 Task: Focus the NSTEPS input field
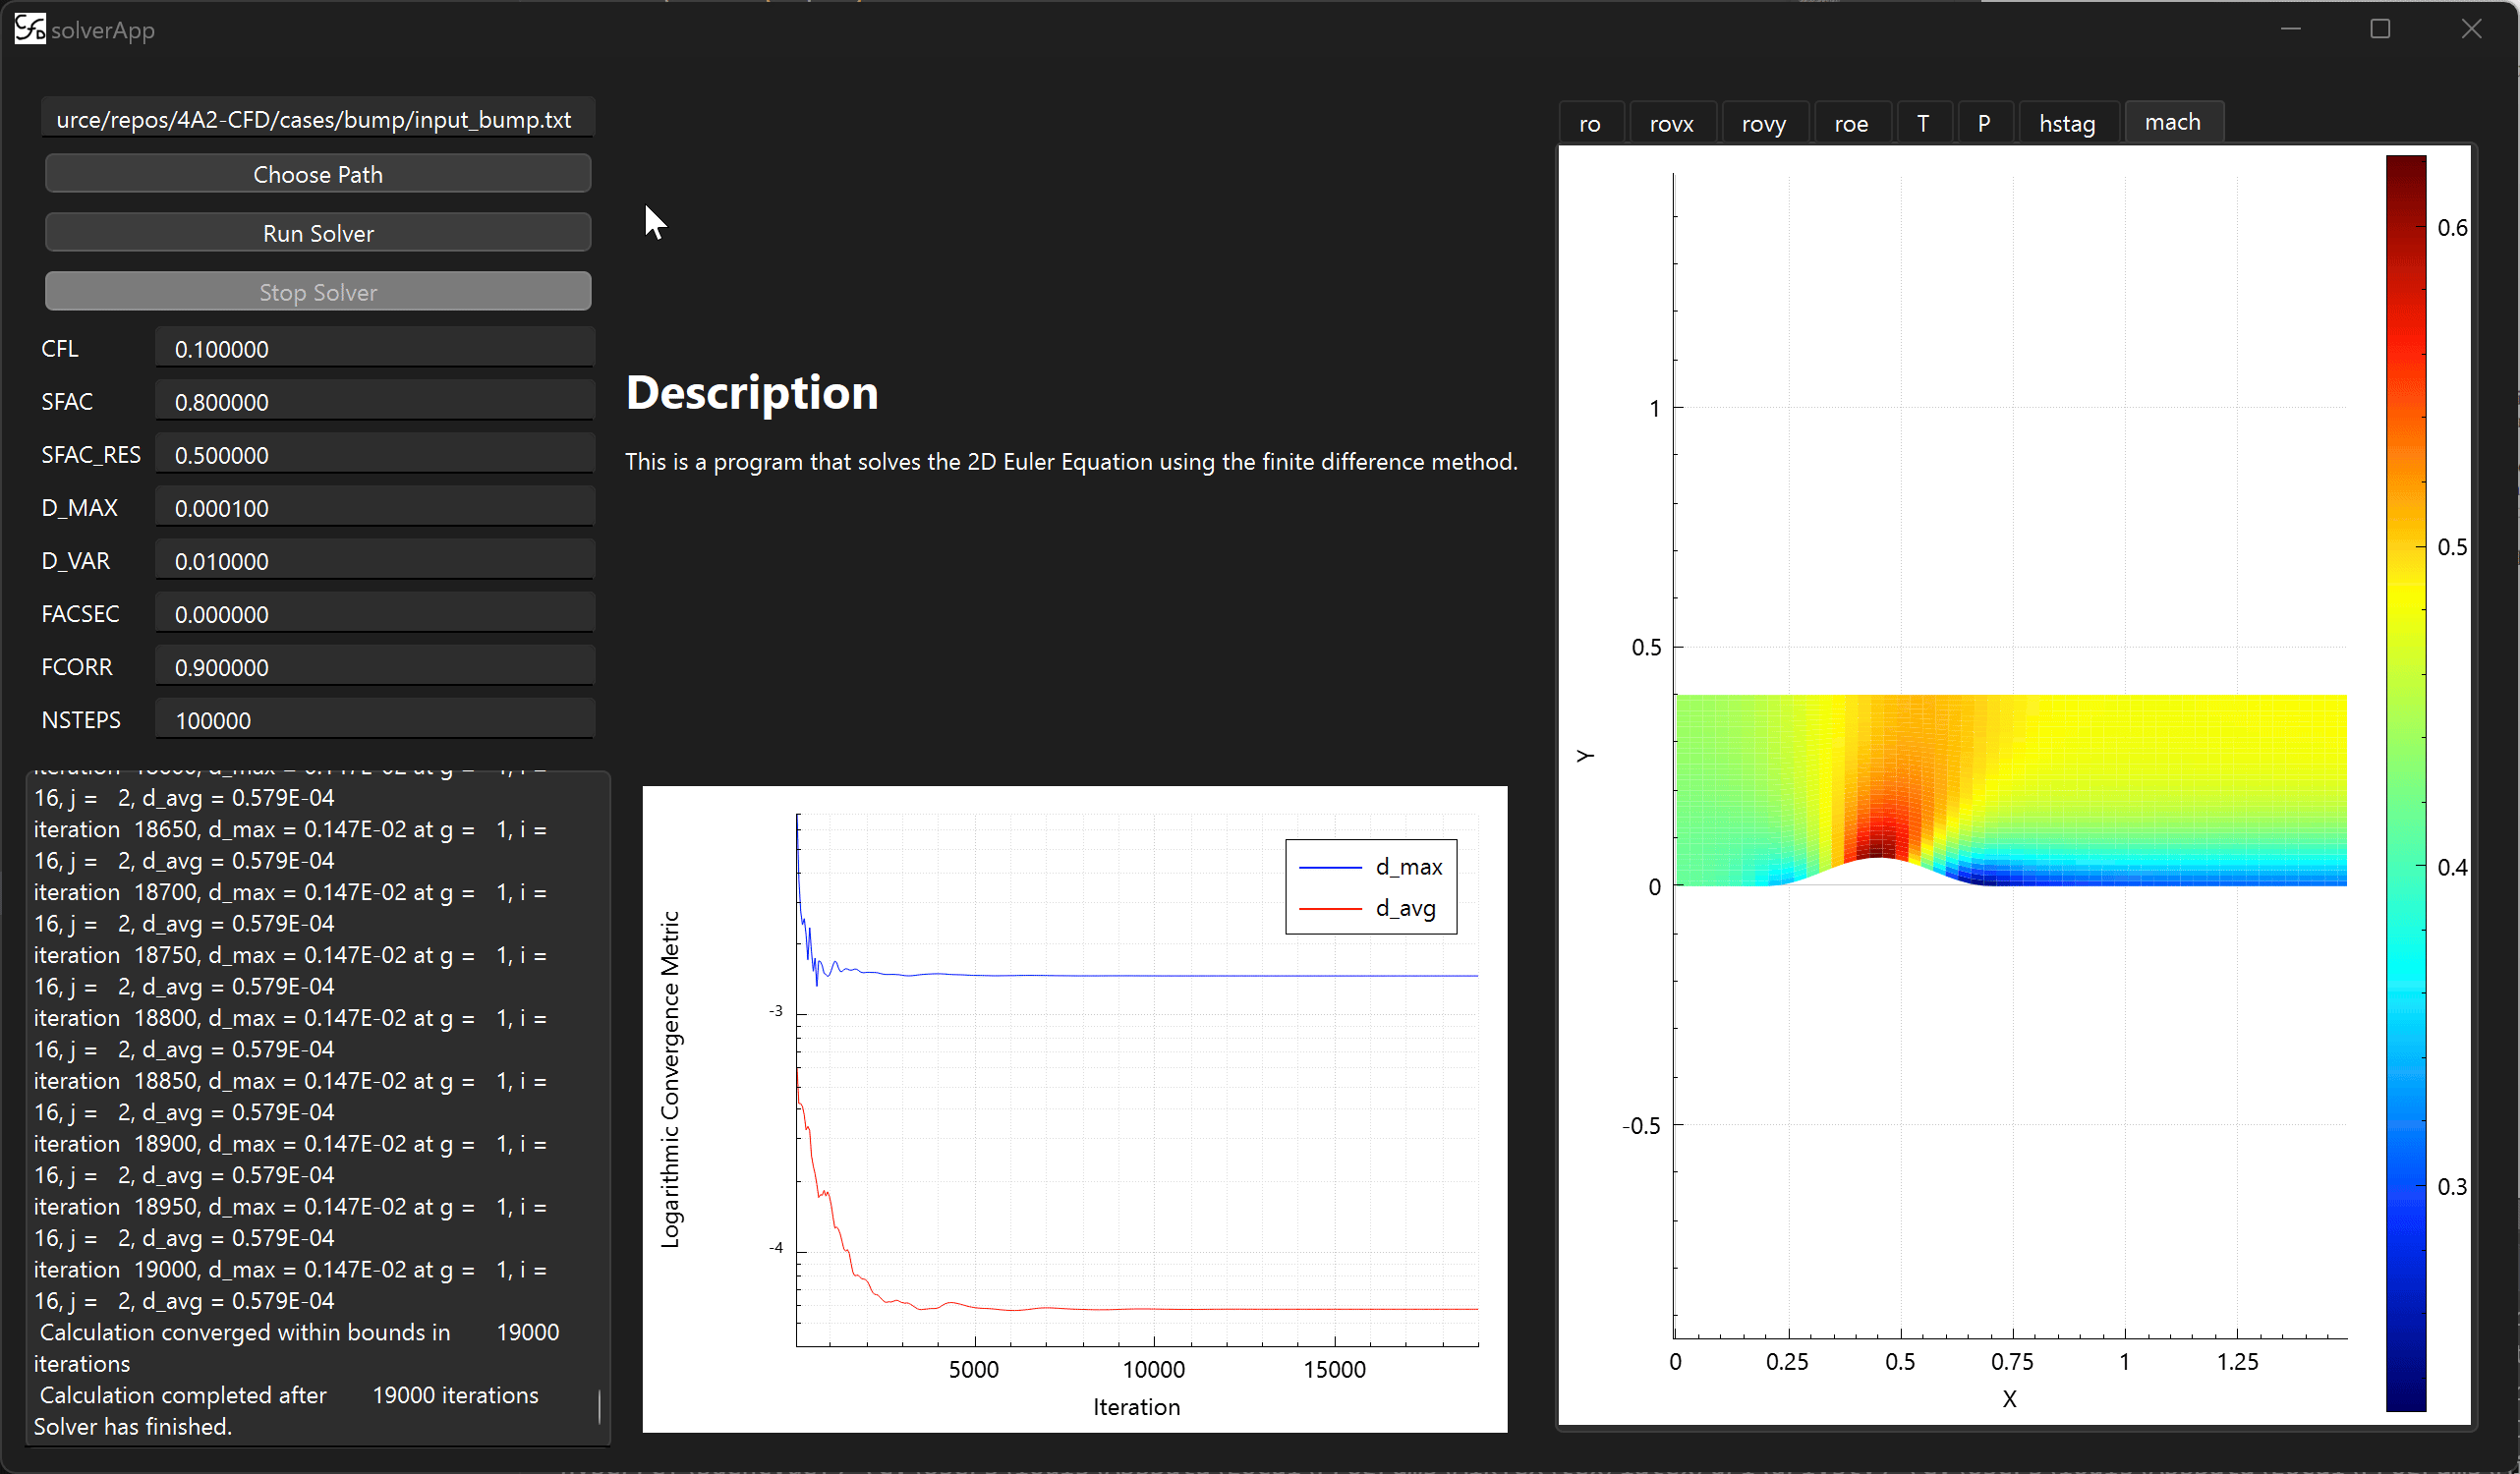click(x=375, y=720)
